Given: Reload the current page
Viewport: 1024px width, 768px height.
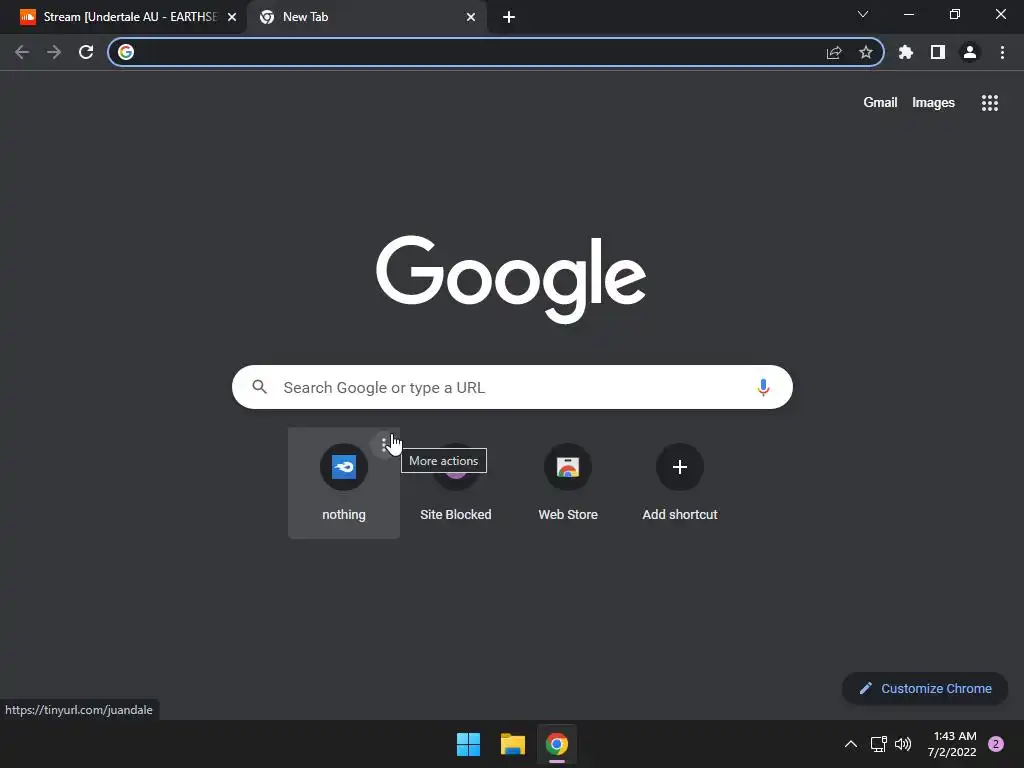Looking at the screenshot, I should tap(86, 52).
